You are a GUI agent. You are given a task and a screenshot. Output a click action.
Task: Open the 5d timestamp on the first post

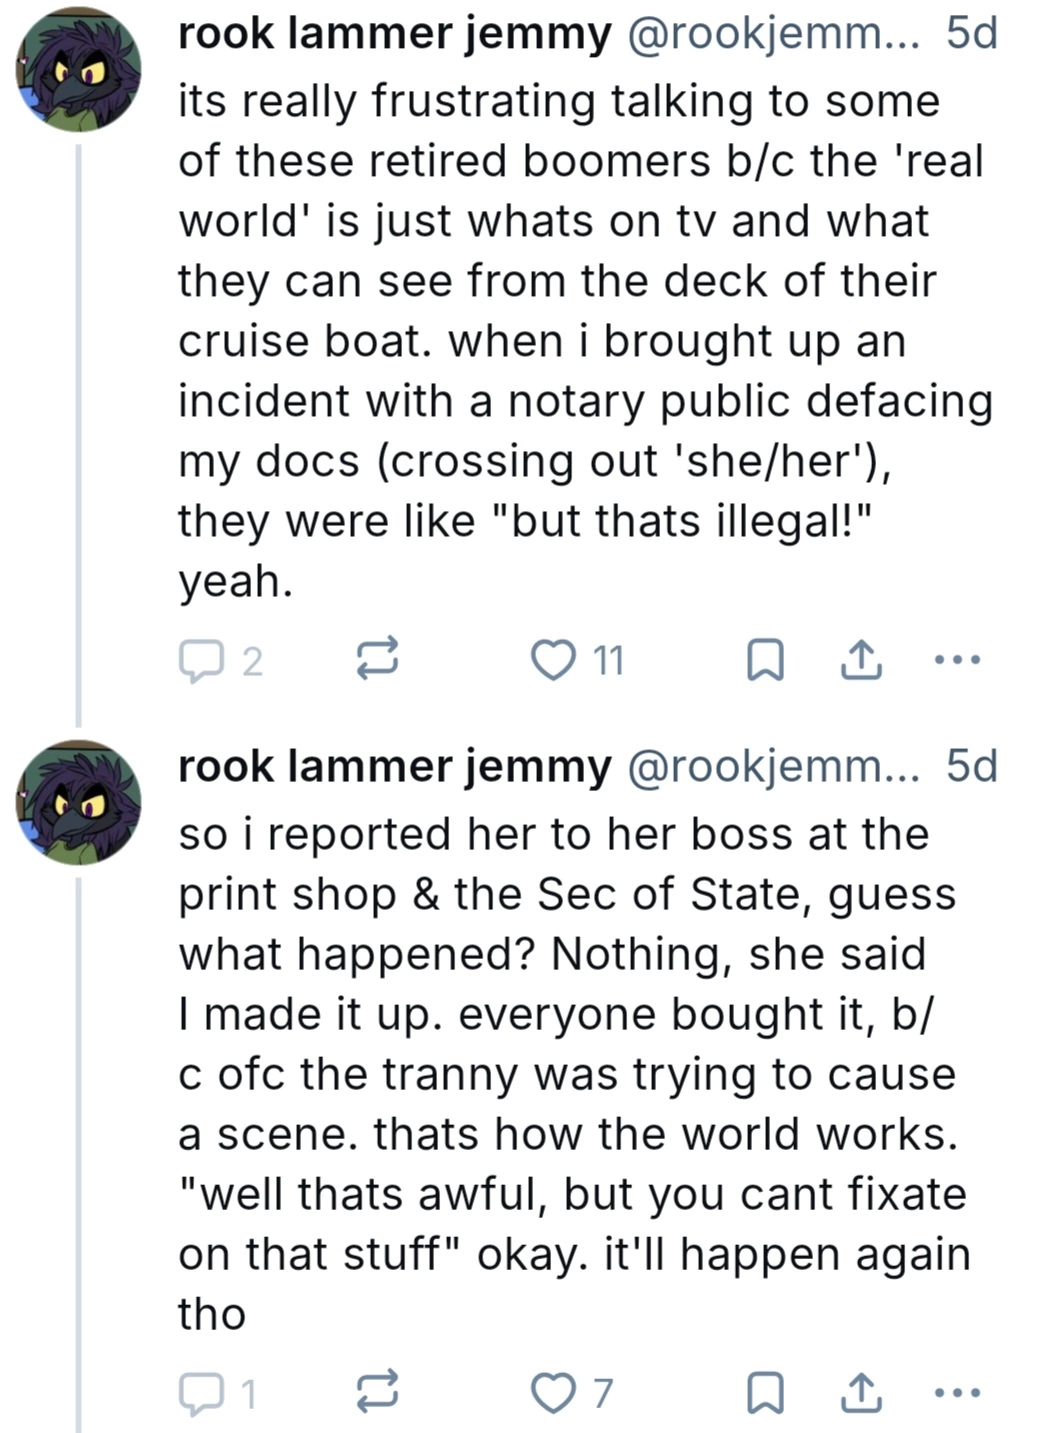[972, 35]
